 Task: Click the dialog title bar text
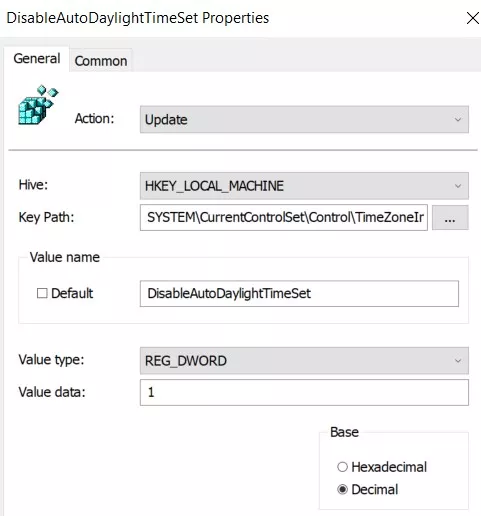click(x=138, y=18)
